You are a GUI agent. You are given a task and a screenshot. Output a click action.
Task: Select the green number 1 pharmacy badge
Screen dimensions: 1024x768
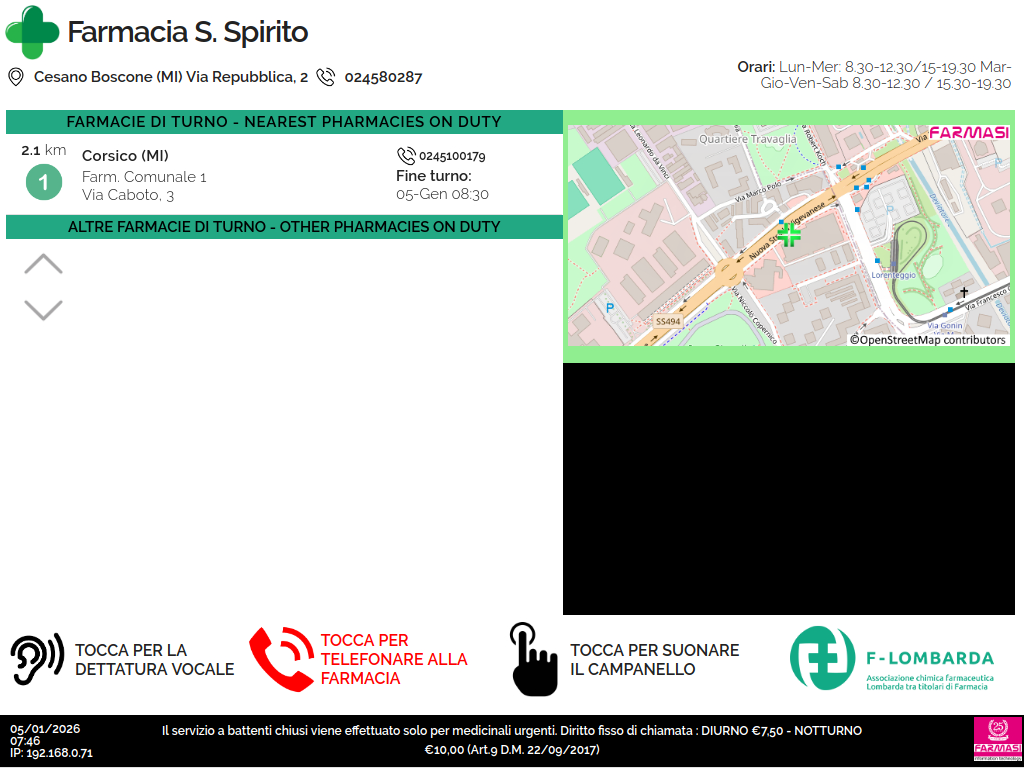[x=43, y=183]
